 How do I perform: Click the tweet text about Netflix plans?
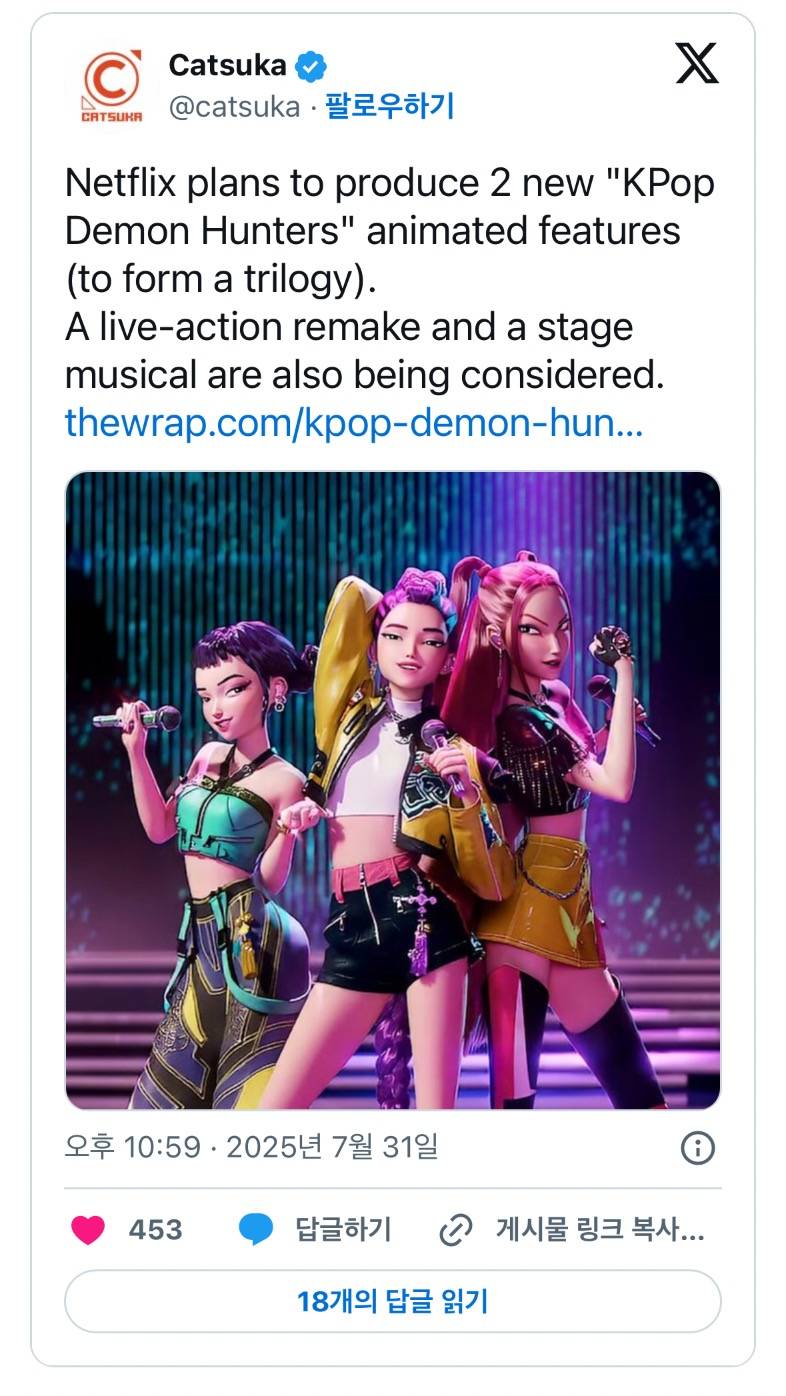click(390, 279)
